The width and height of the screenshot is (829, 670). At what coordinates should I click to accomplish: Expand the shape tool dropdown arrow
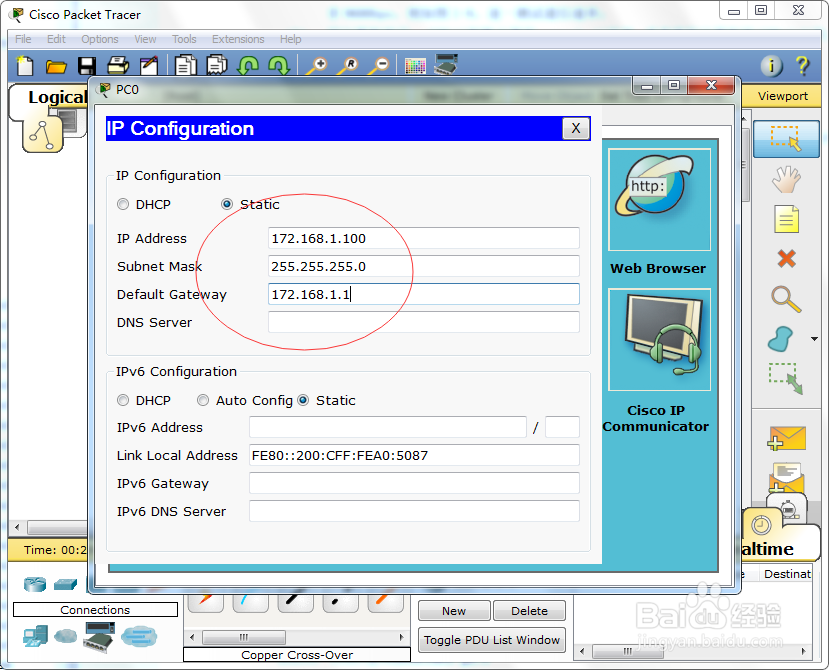point(814,339)
